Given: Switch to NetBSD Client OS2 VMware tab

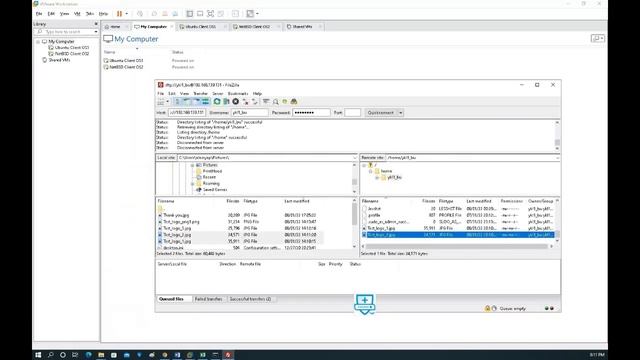Looking at the screenshot, I should [x=254, y=27].
